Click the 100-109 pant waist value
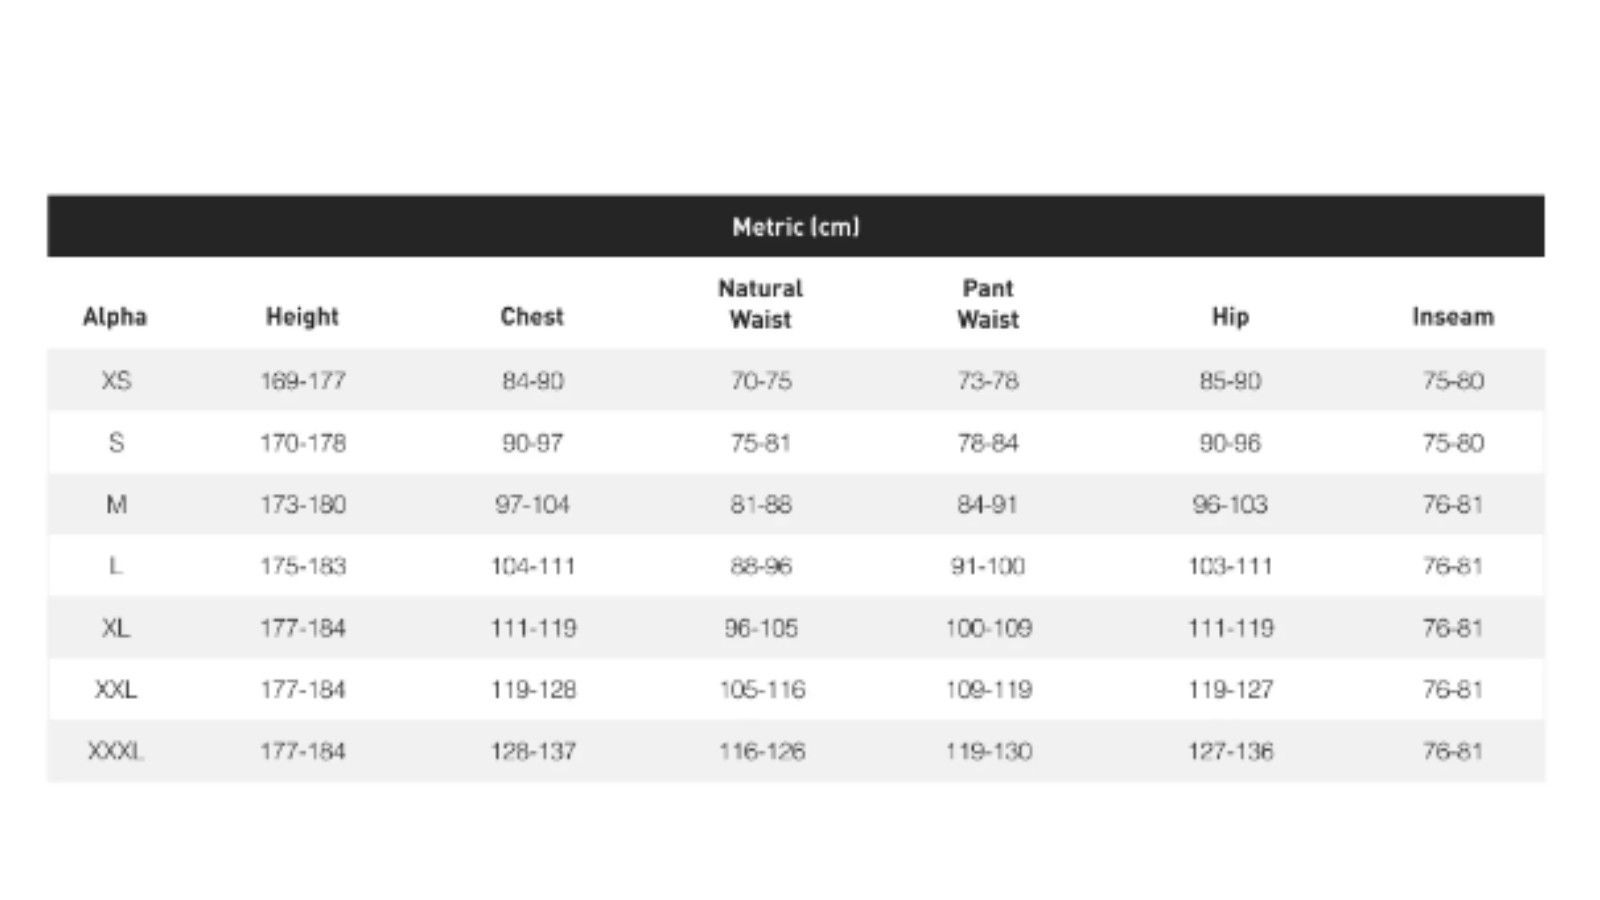The image size is (1600, 900). (988, 629)
